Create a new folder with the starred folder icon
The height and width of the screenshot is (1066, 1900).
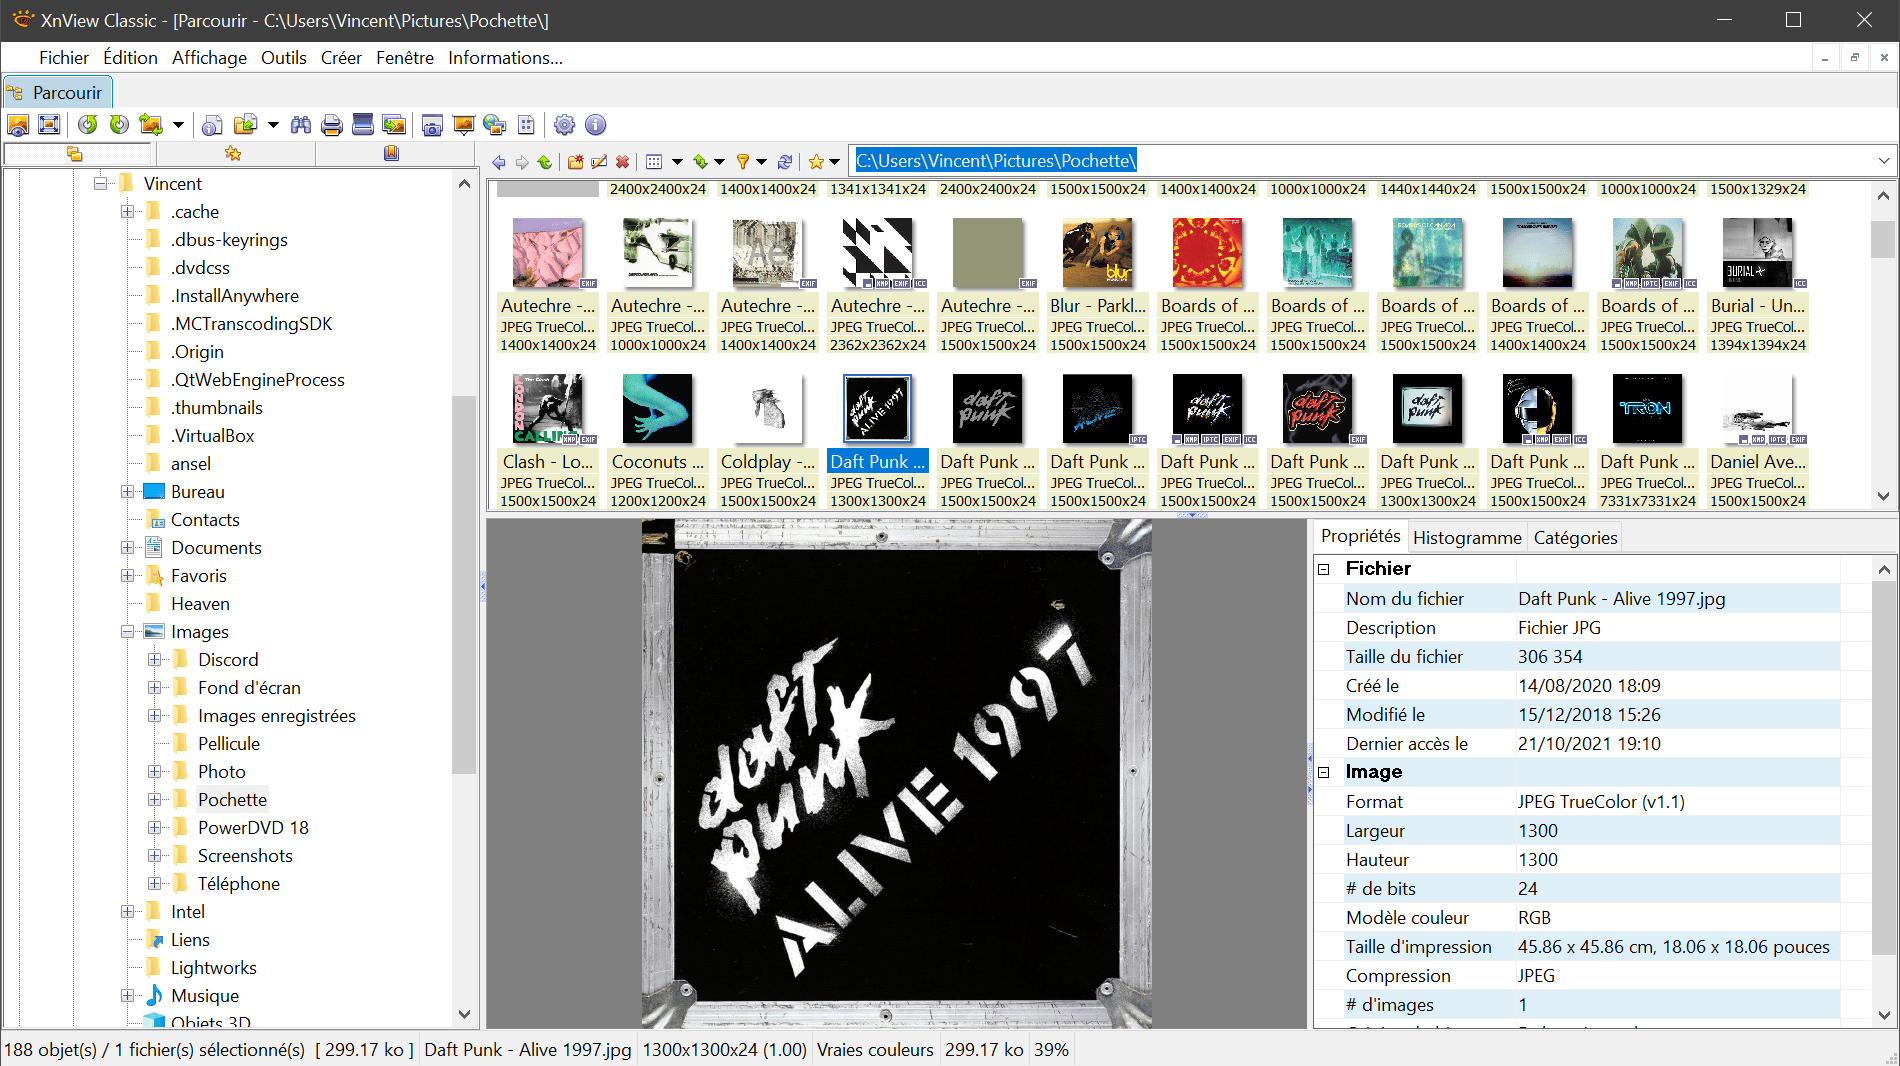(x=575, y=162)
